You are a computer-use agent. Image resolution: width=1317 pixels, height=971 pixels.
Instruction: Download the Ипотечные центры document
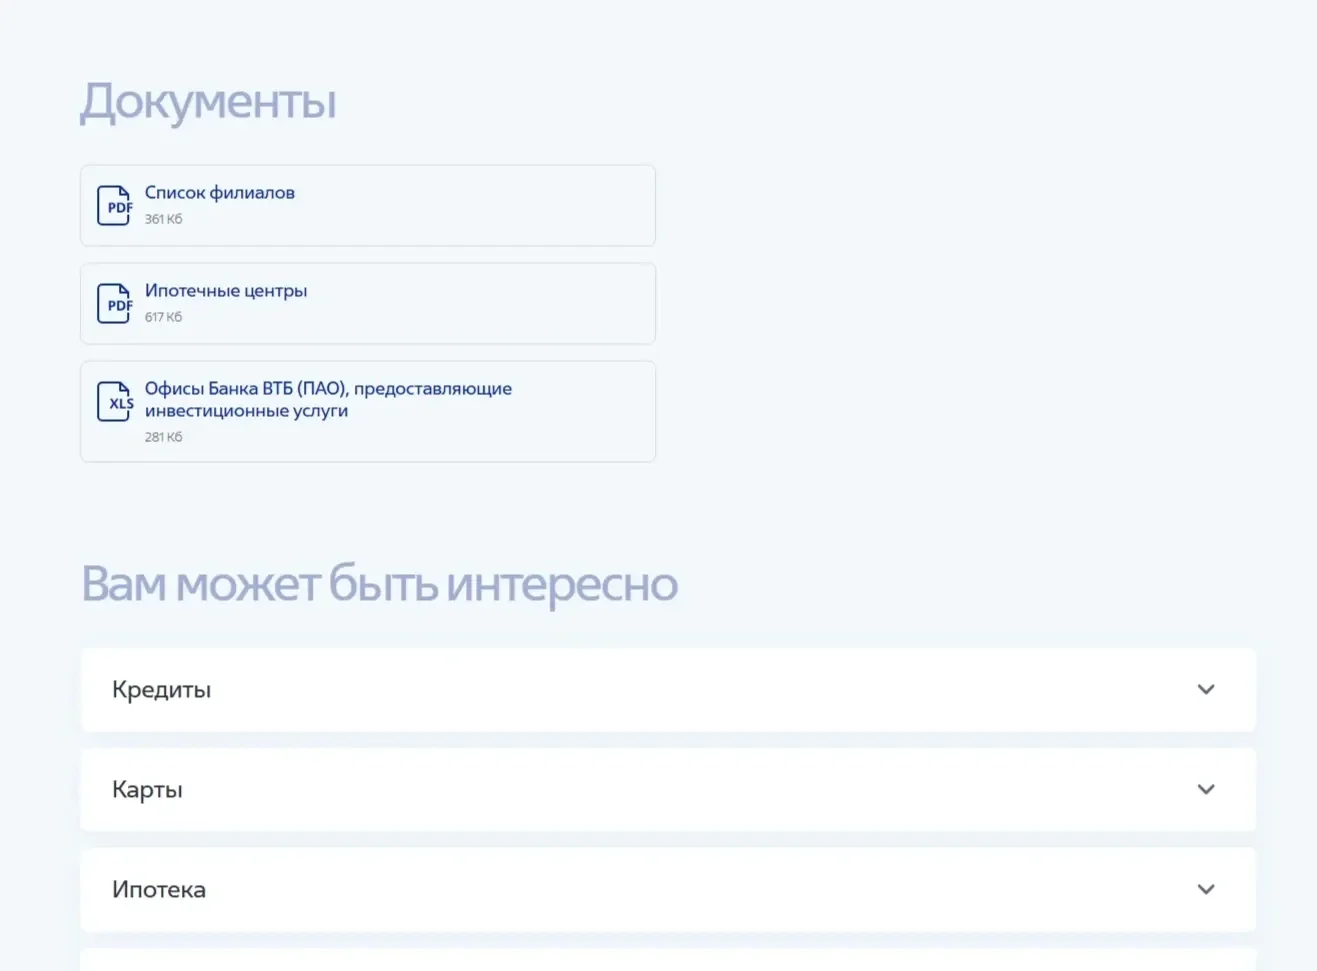368,304
